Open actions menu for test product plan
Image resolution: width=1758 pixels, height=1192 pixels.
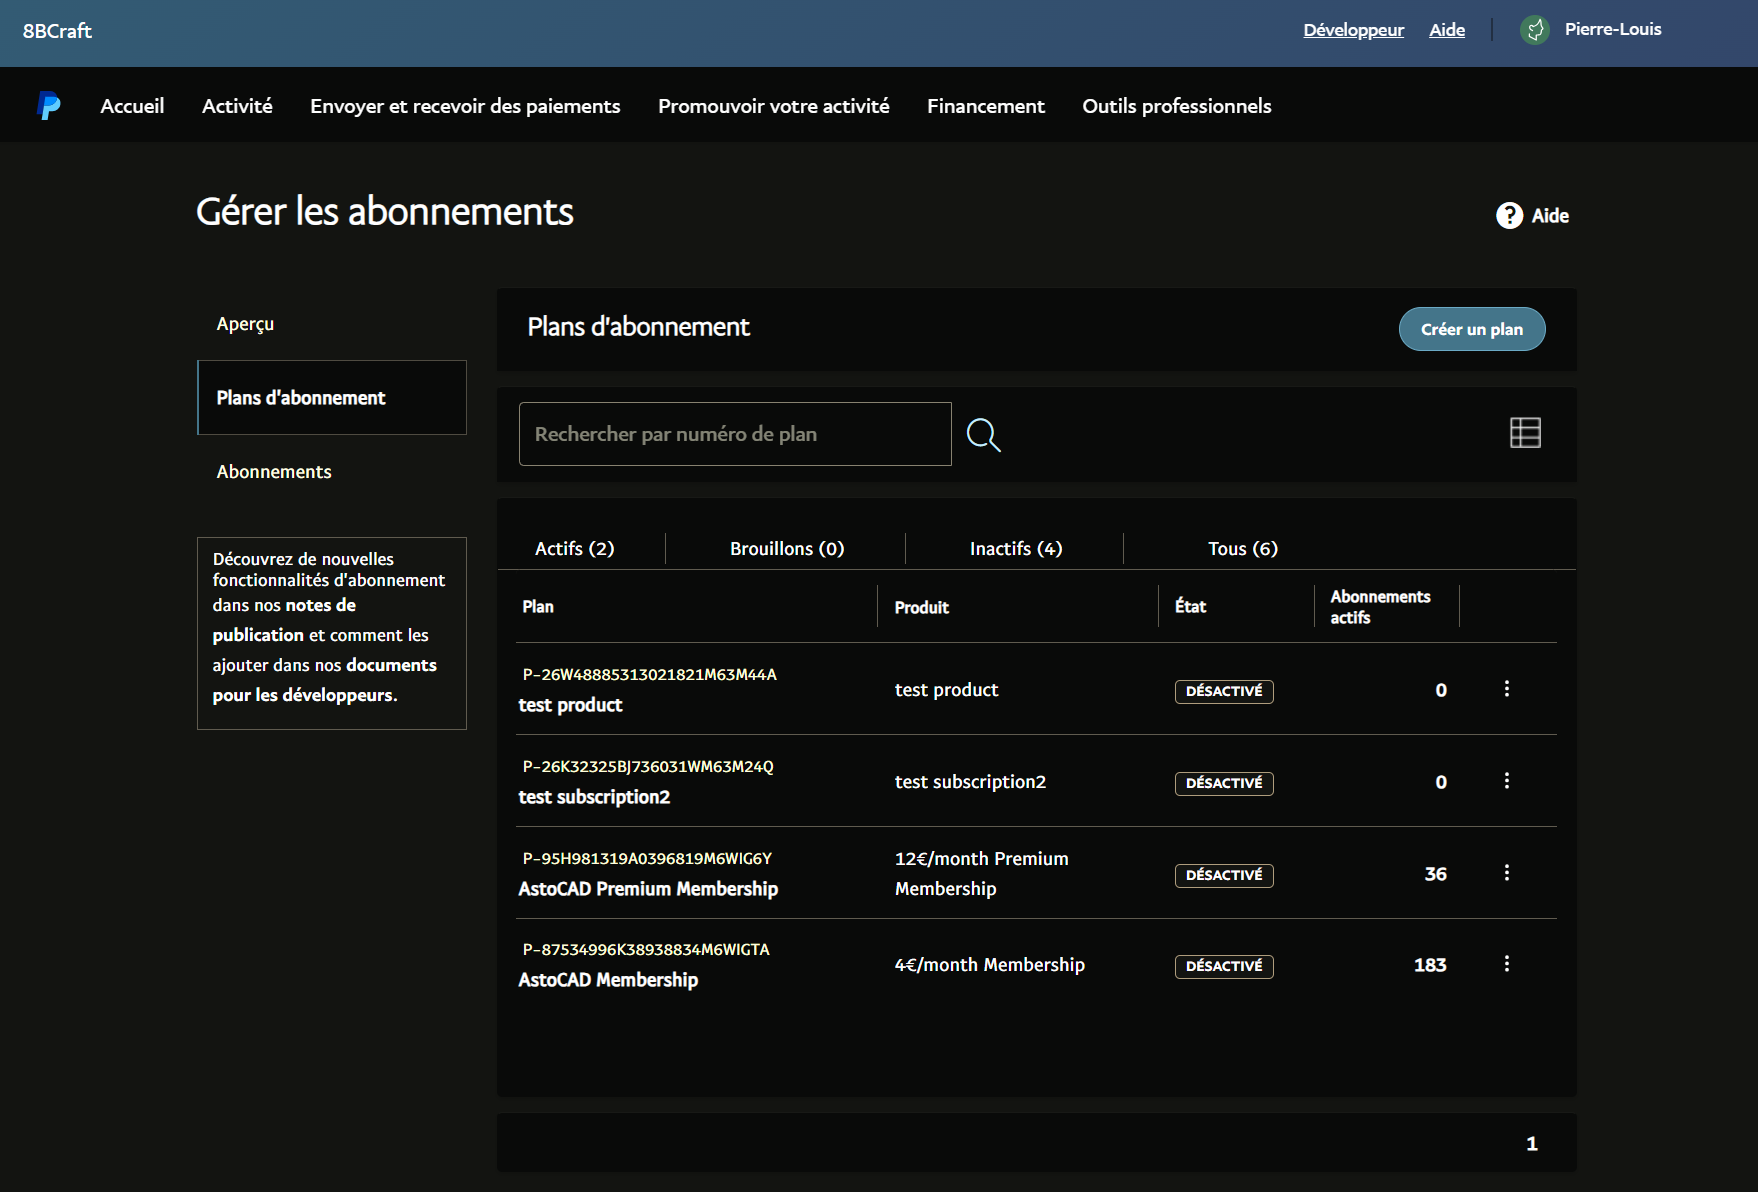click(1507, 689)
